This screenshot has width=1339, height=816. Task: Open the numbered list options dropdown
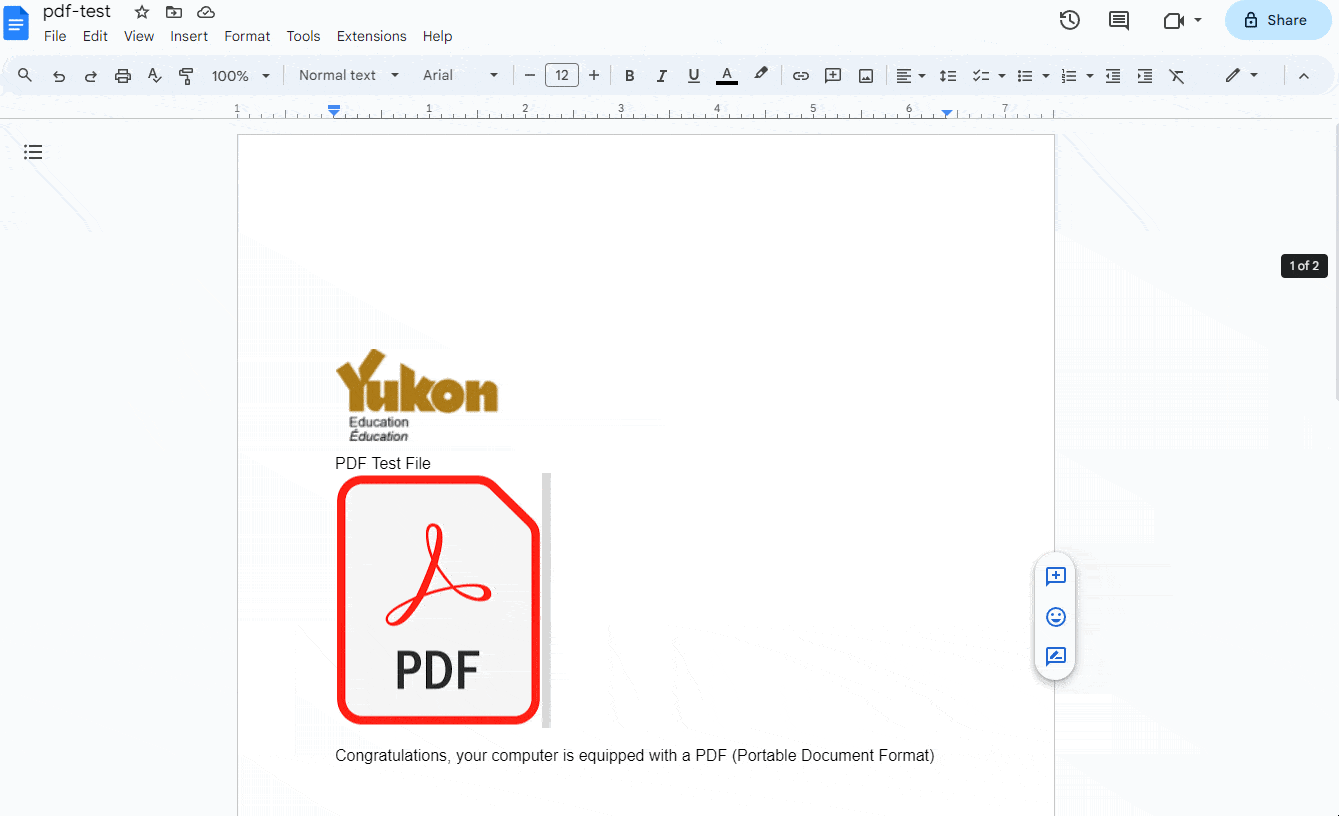pos(1089,75)
